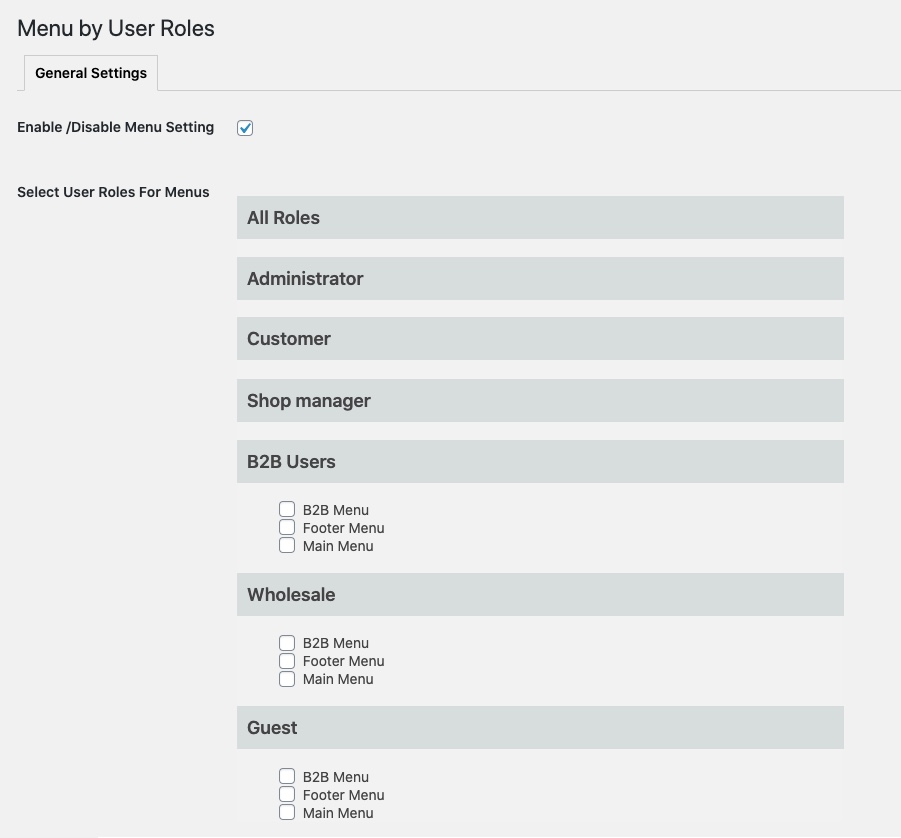This screenshot has width=901, height=838.
Task: Collapse the B2B Users section
Action: tap(540, 461)
